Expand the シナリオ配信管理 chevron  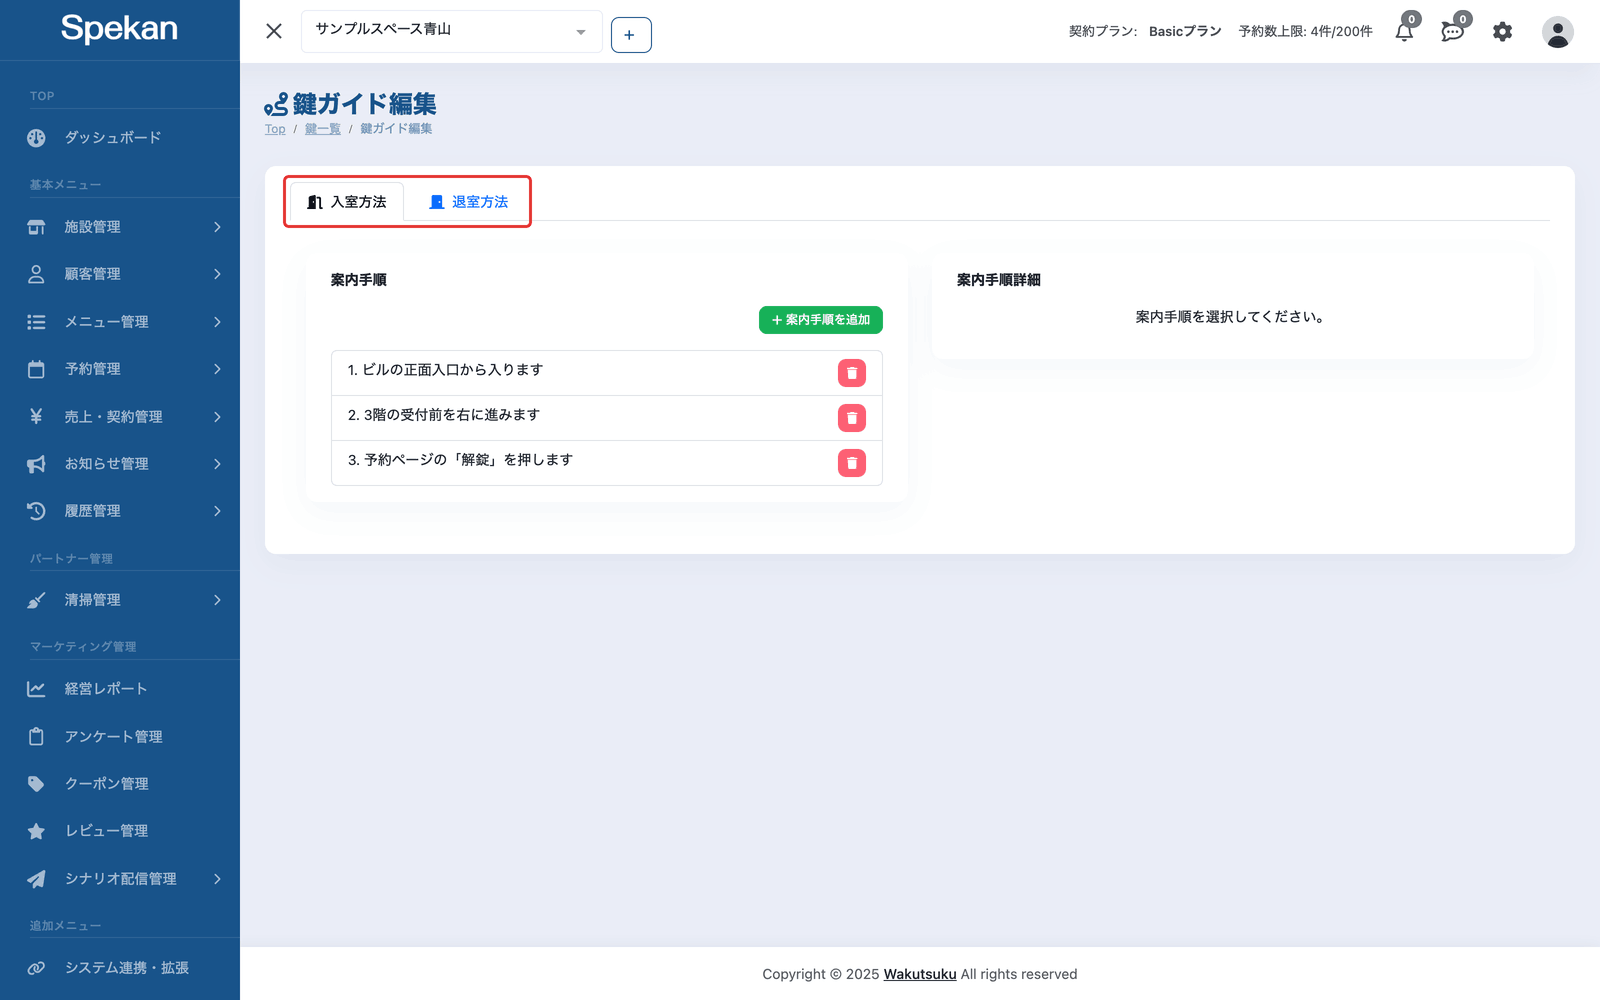point(217,879)
